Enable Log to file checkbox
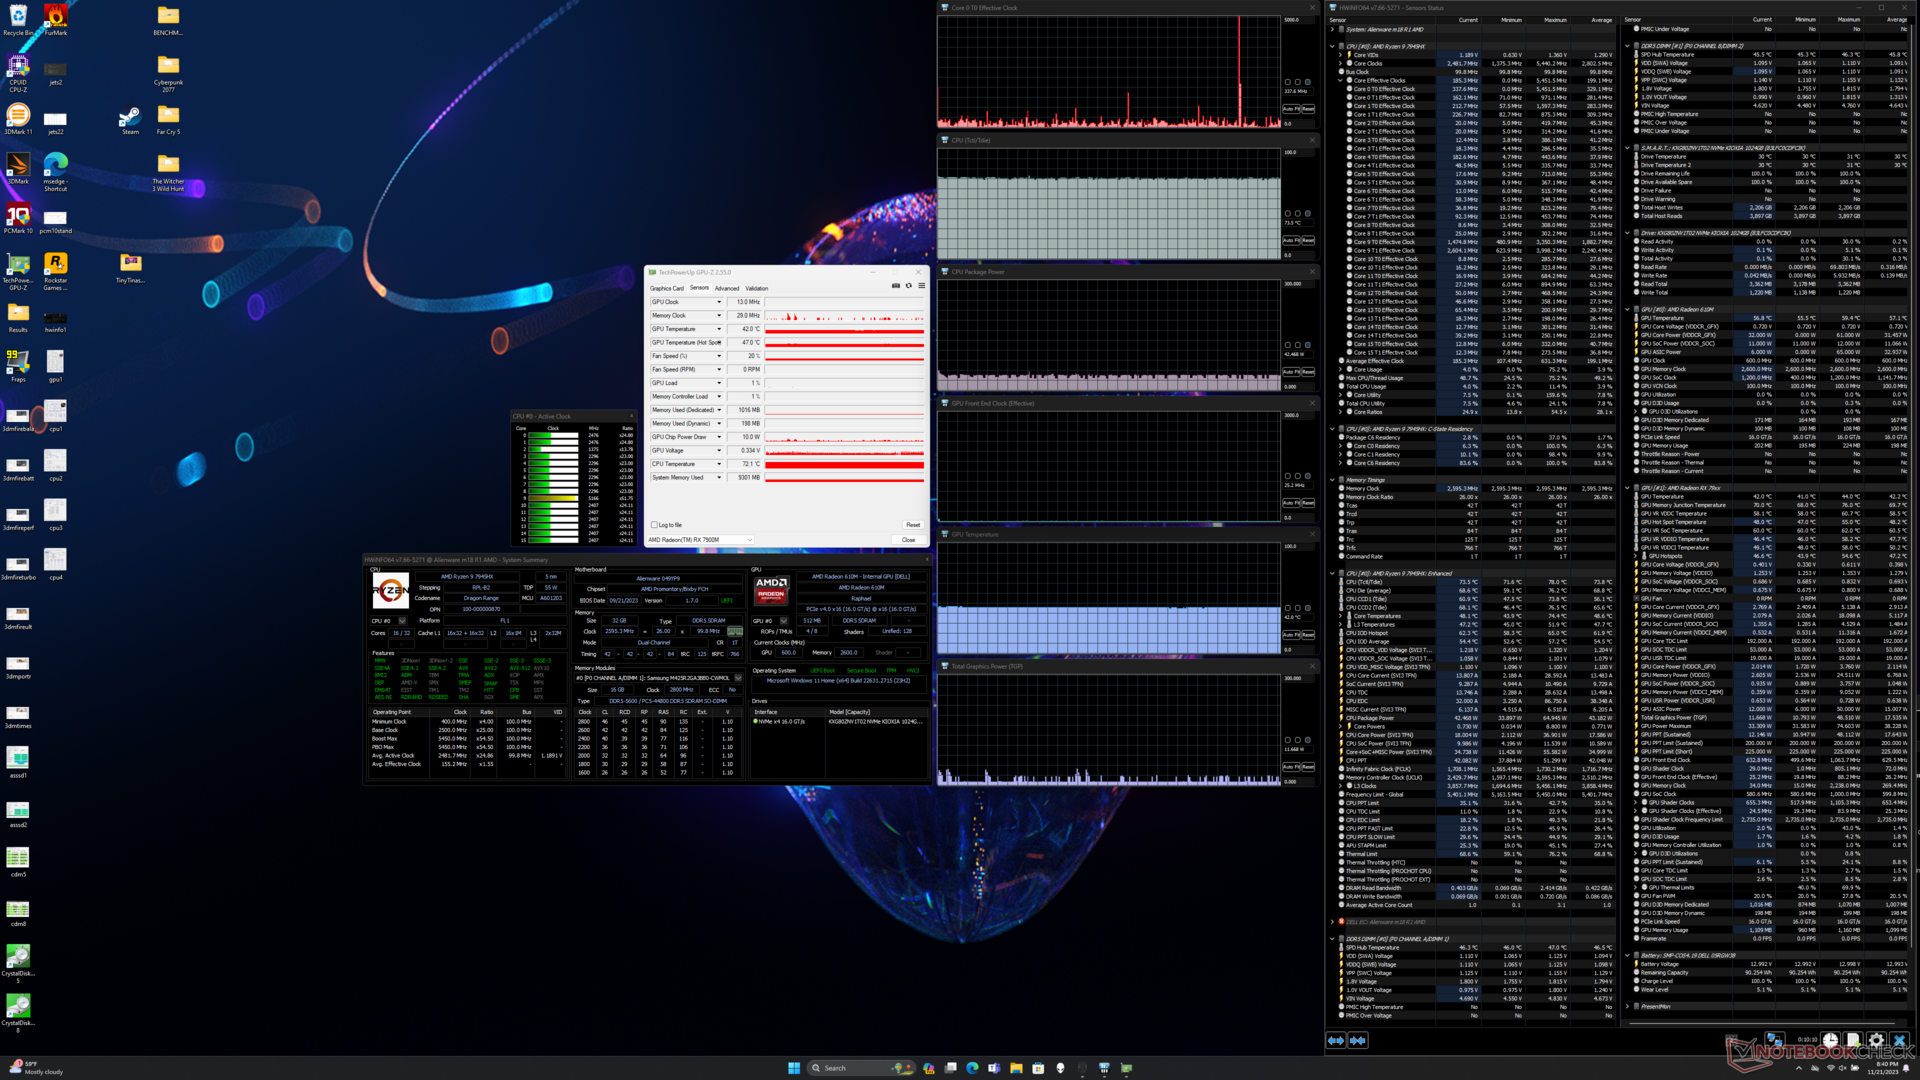The width and height of the screenshot is (1920, 1080). (x=655, y=525)
